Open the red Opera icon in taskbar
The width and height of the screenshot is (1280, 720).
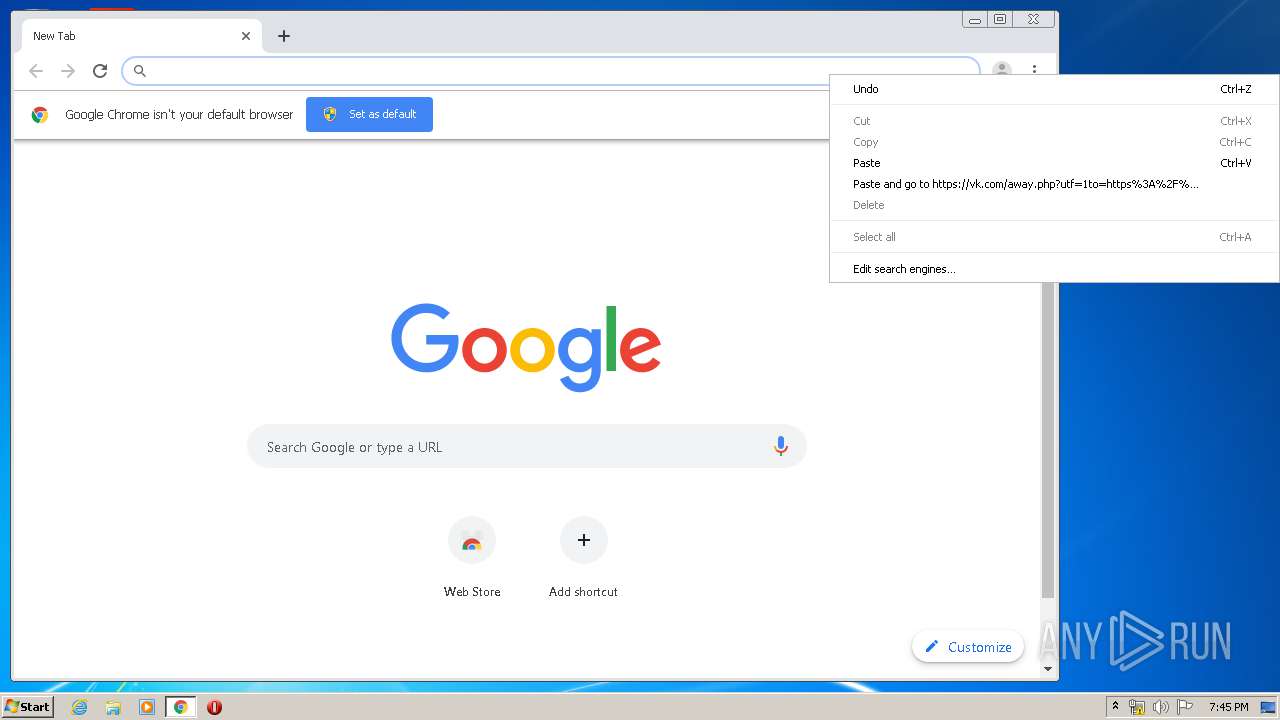tap(214, 707)
